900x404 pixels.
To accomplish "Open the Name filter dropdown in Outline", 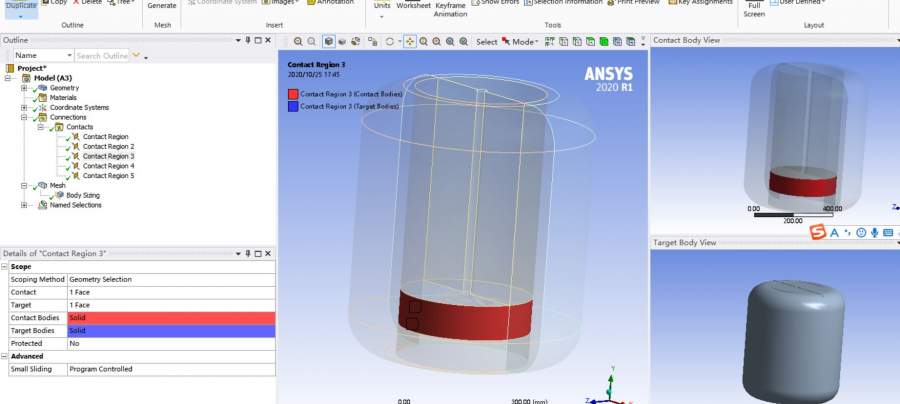I will pyautogui.click(x=68, y=56).
